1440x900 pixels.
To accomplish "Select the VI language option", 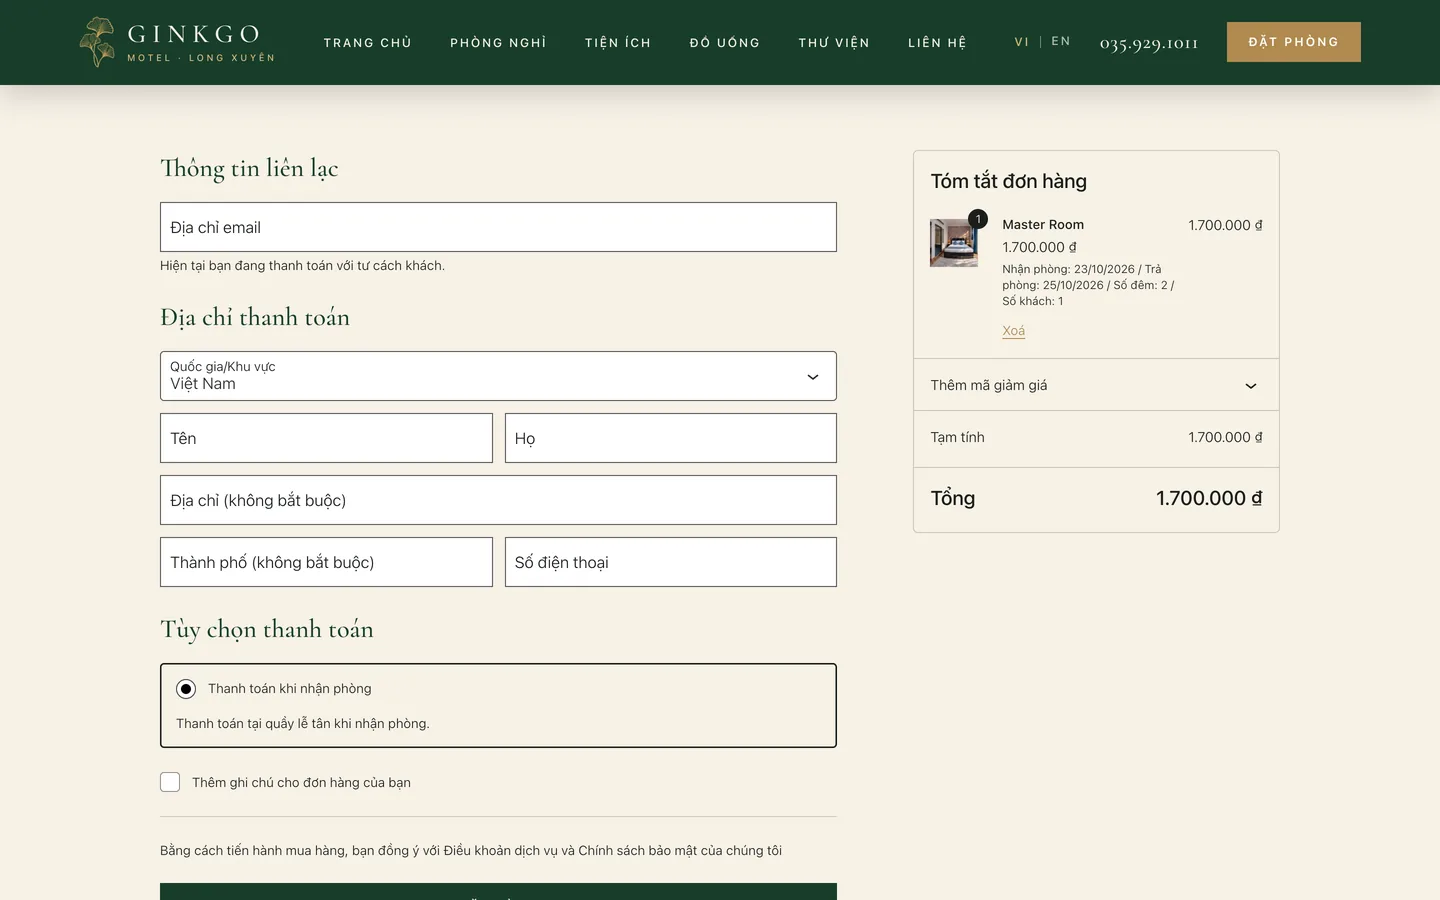I will (1021, 42).
